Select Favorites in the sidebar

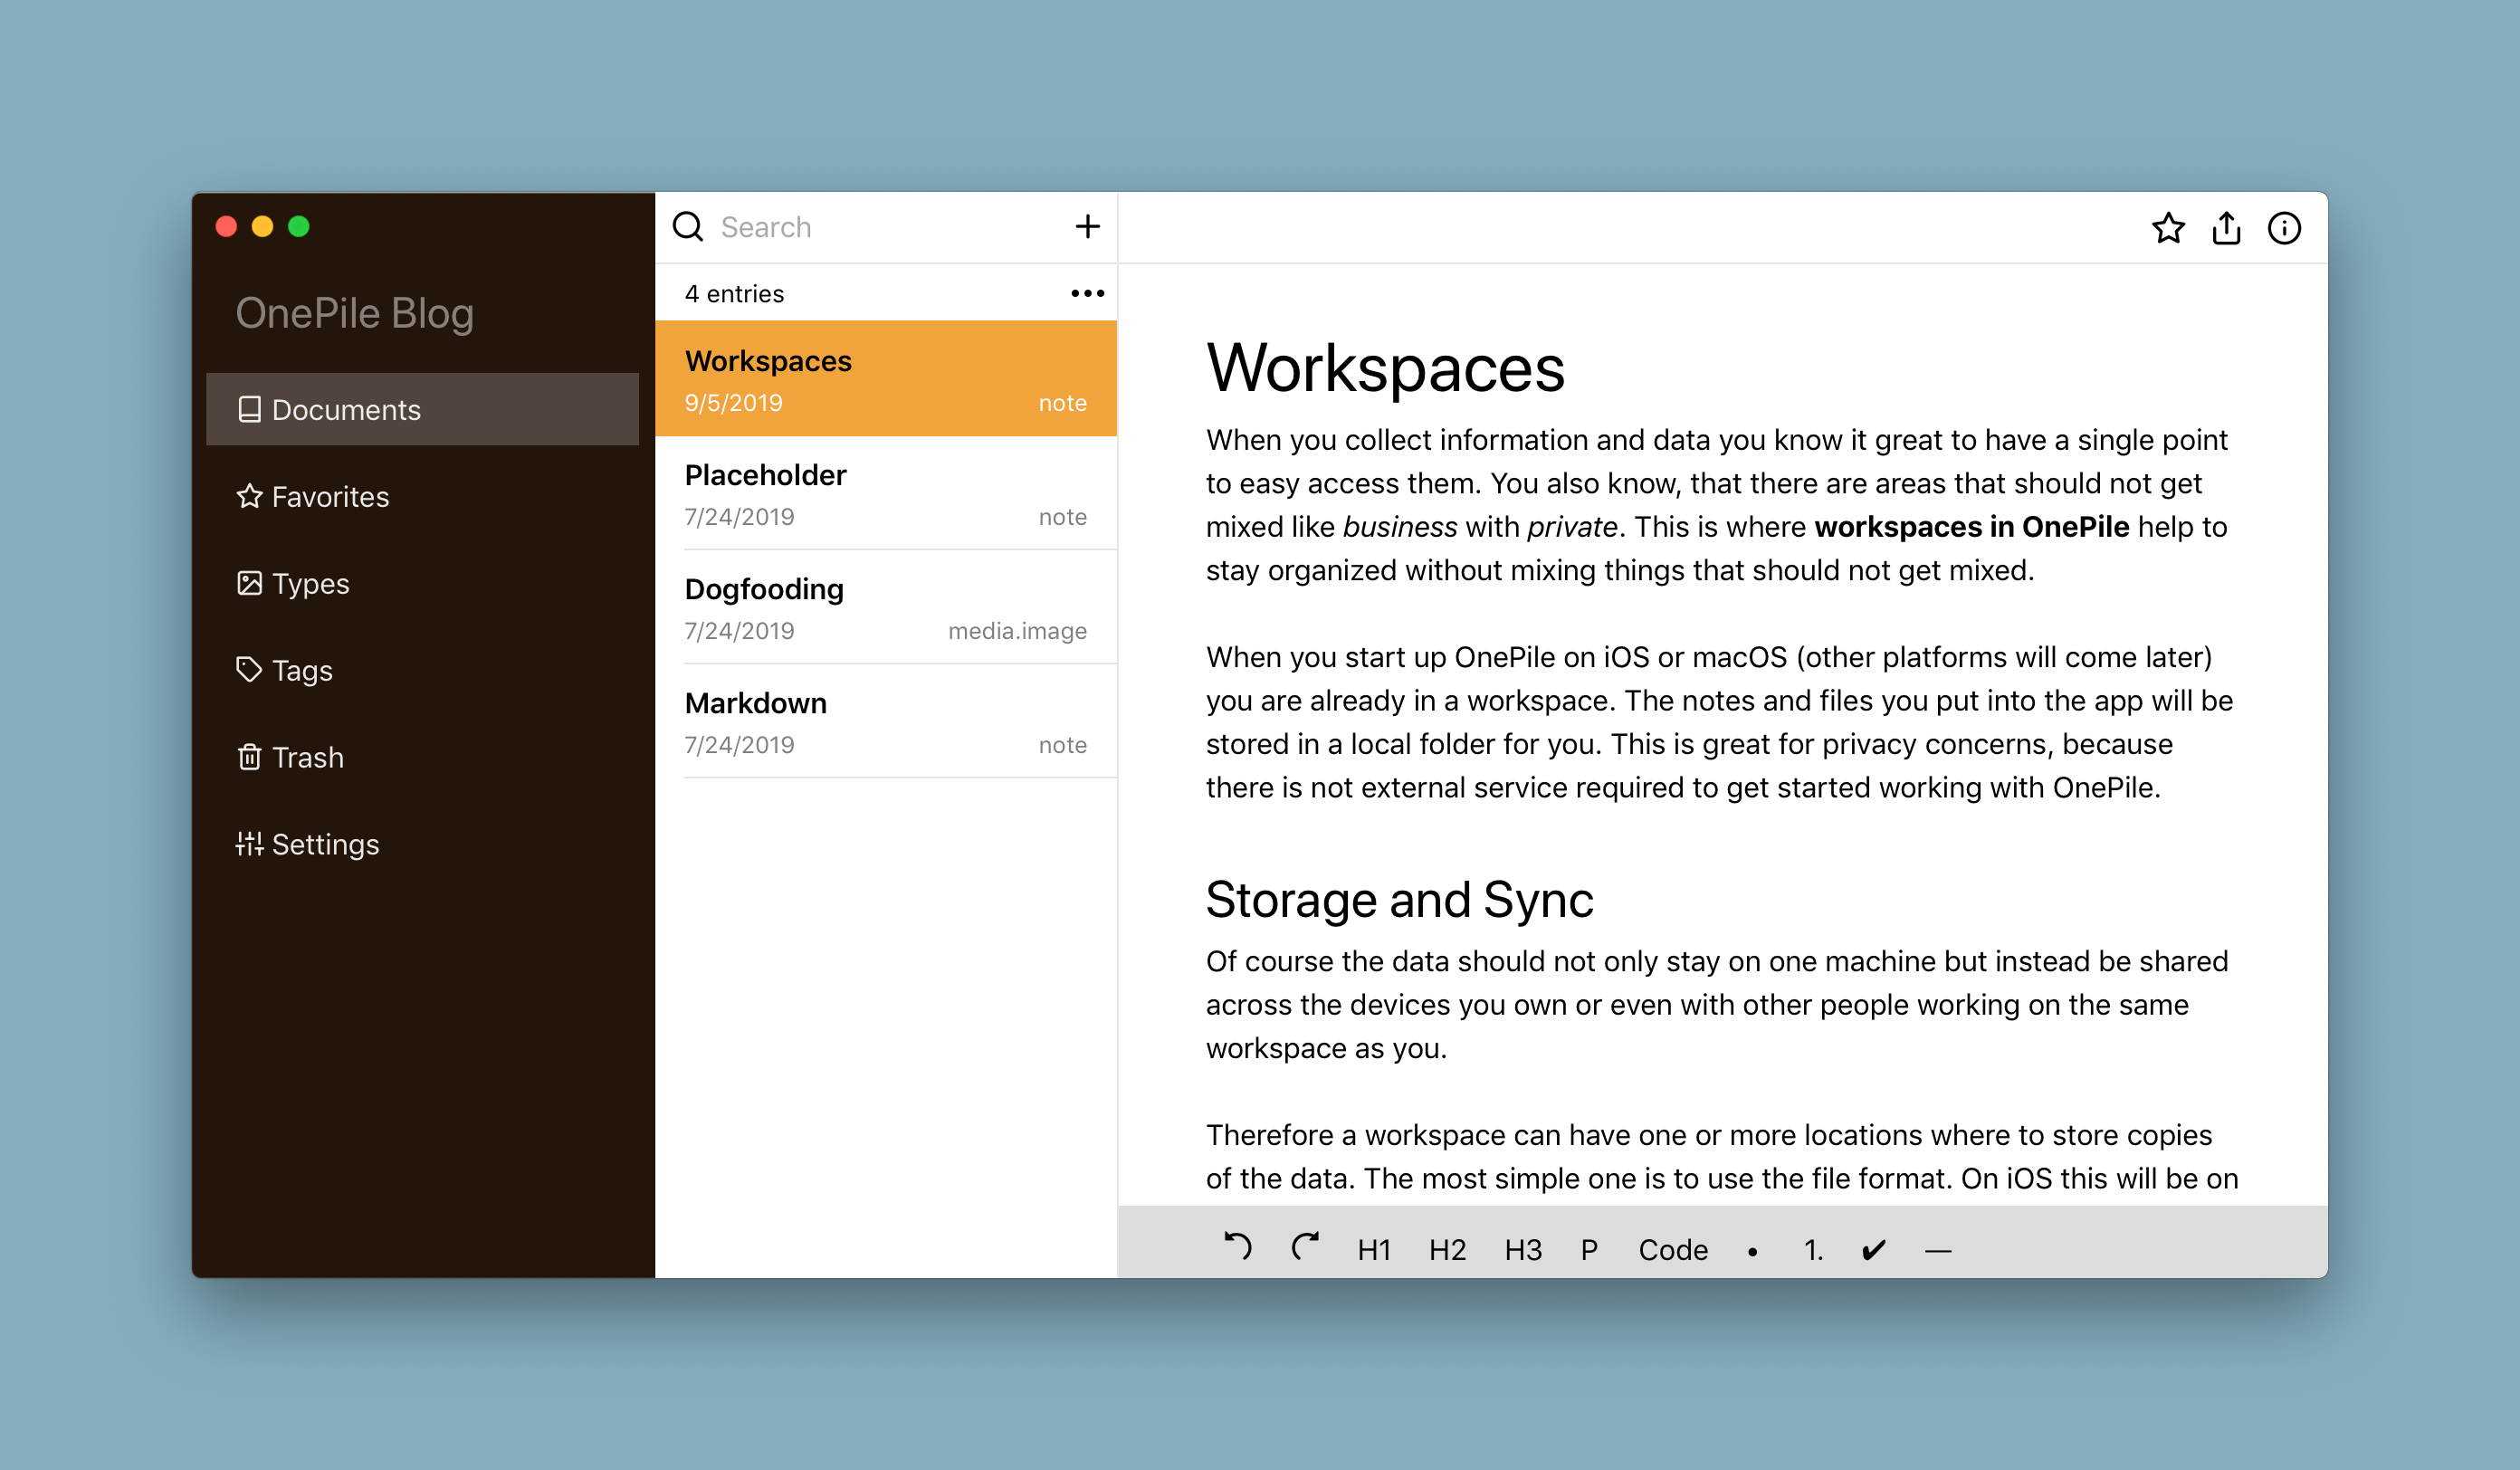[x=330, y=496]
